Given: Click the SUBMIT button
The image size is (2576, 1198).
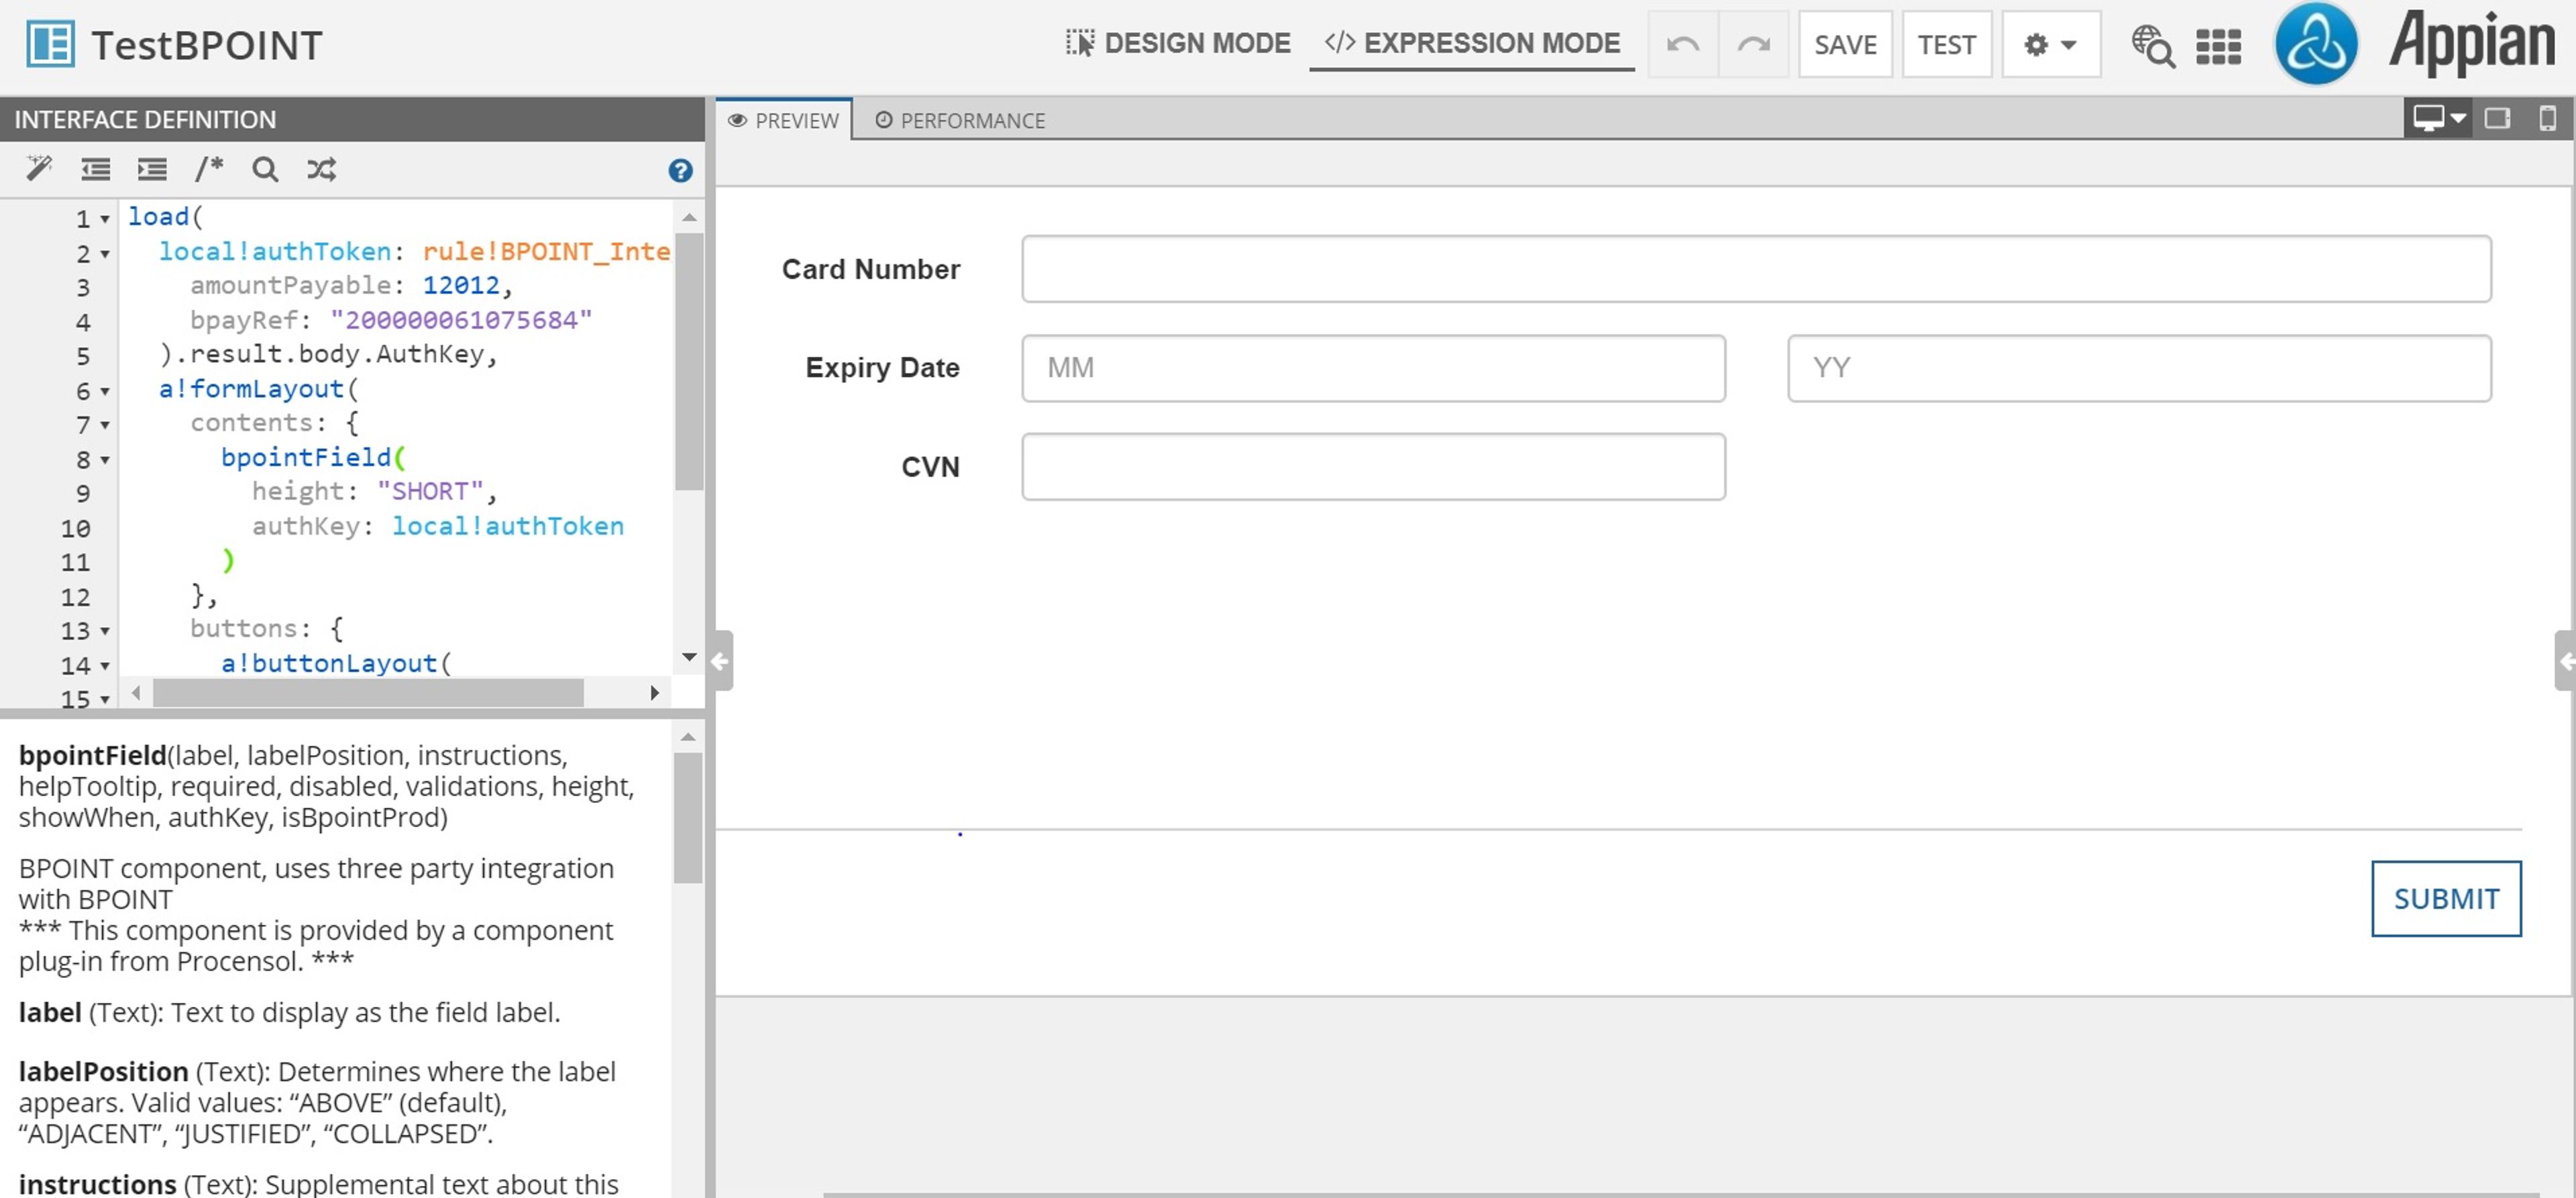Looking at the screenshot, I should click(2446, 898).
